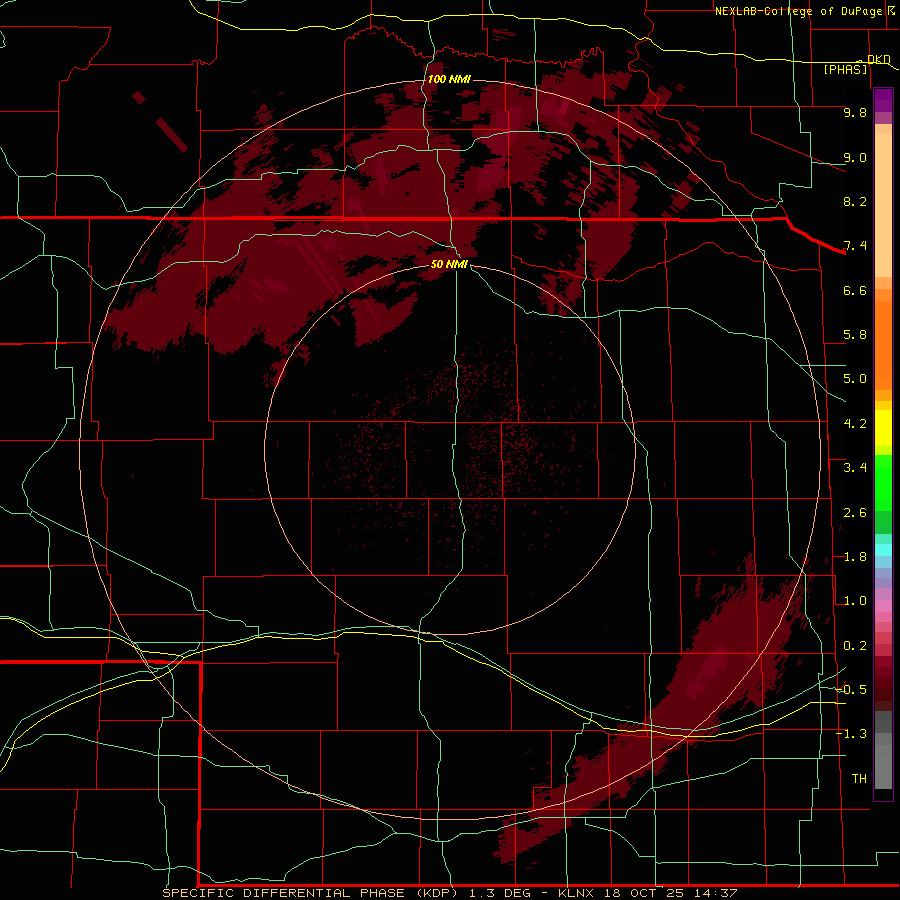Click the 9.8 value on the color scale
The width and height of the screenshot is (900, 900).
pyautogui.click(x=855, y=112)
